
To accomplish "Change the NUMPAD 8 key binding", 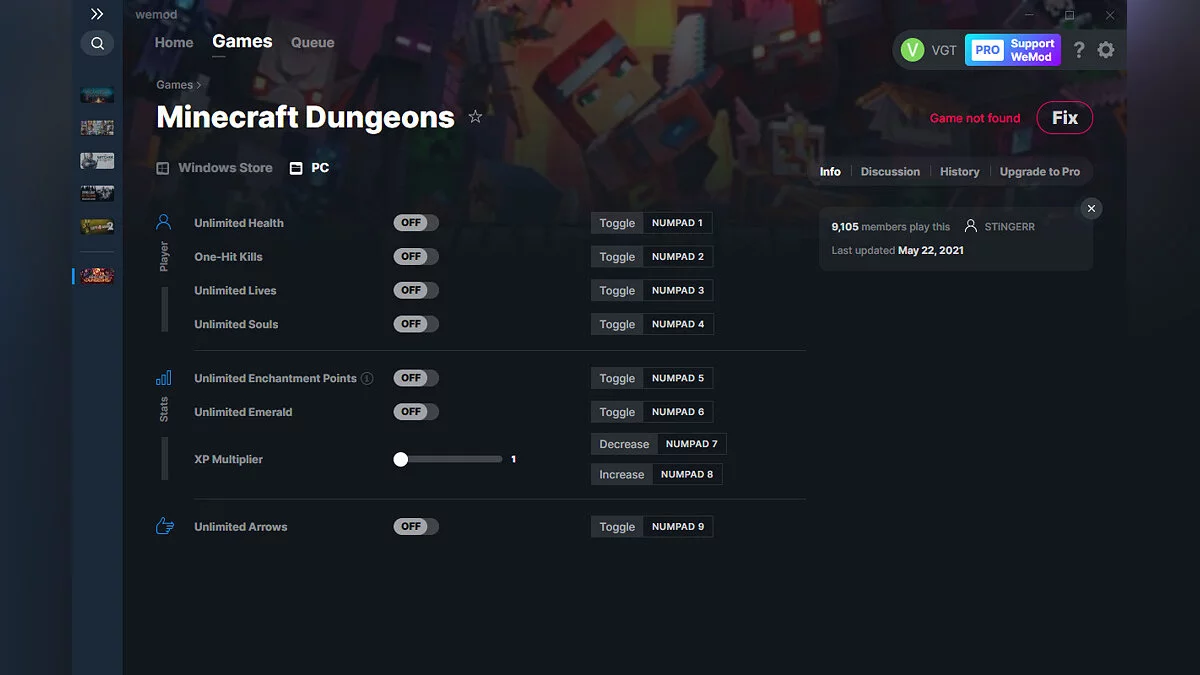I will (687, 474).
